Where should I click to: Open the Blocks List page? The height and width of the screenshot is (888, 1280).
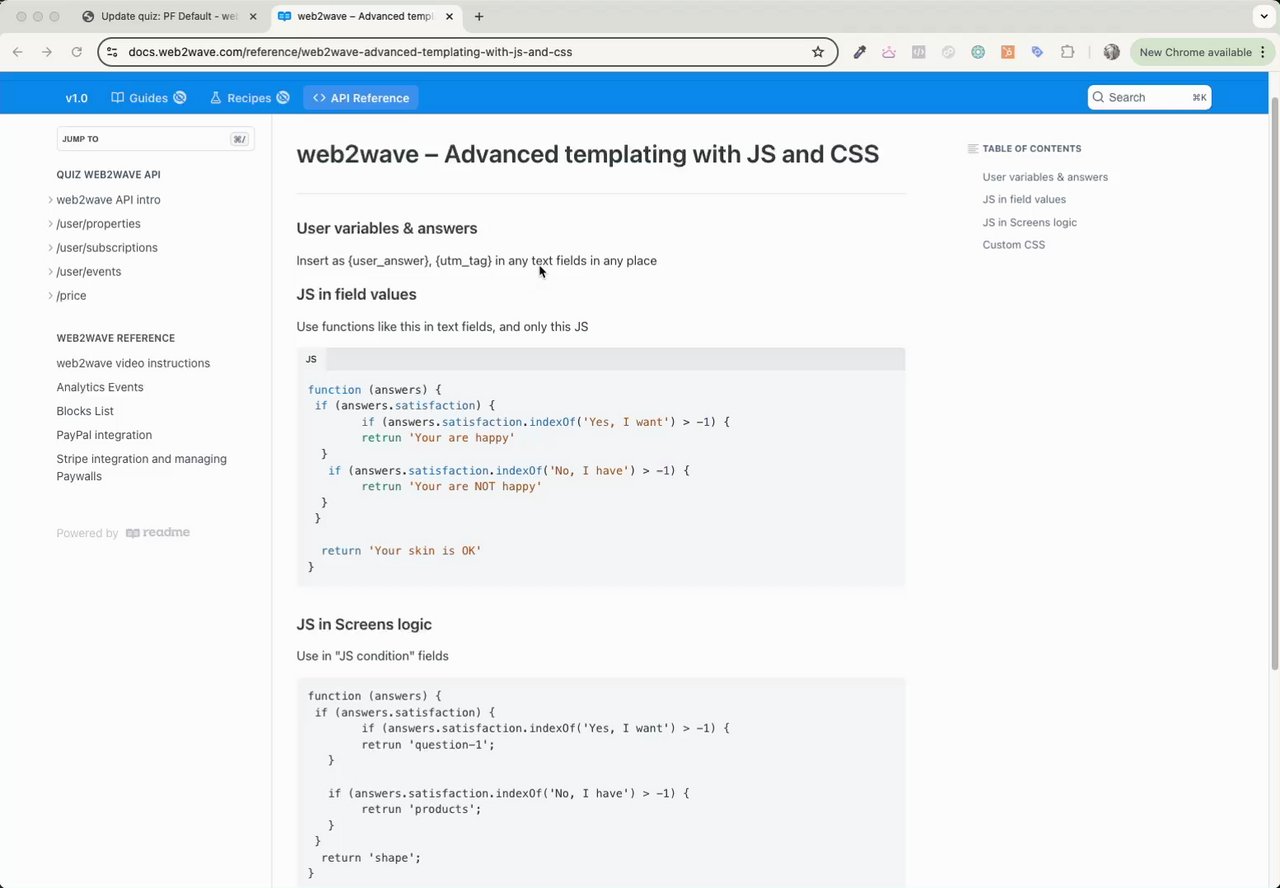click(85, 411)
